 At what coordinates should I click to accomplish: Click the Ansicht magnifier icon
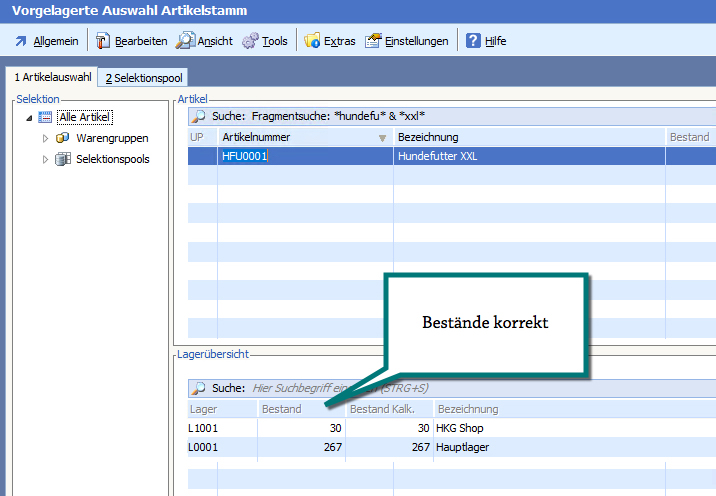(x=185, y=41)
